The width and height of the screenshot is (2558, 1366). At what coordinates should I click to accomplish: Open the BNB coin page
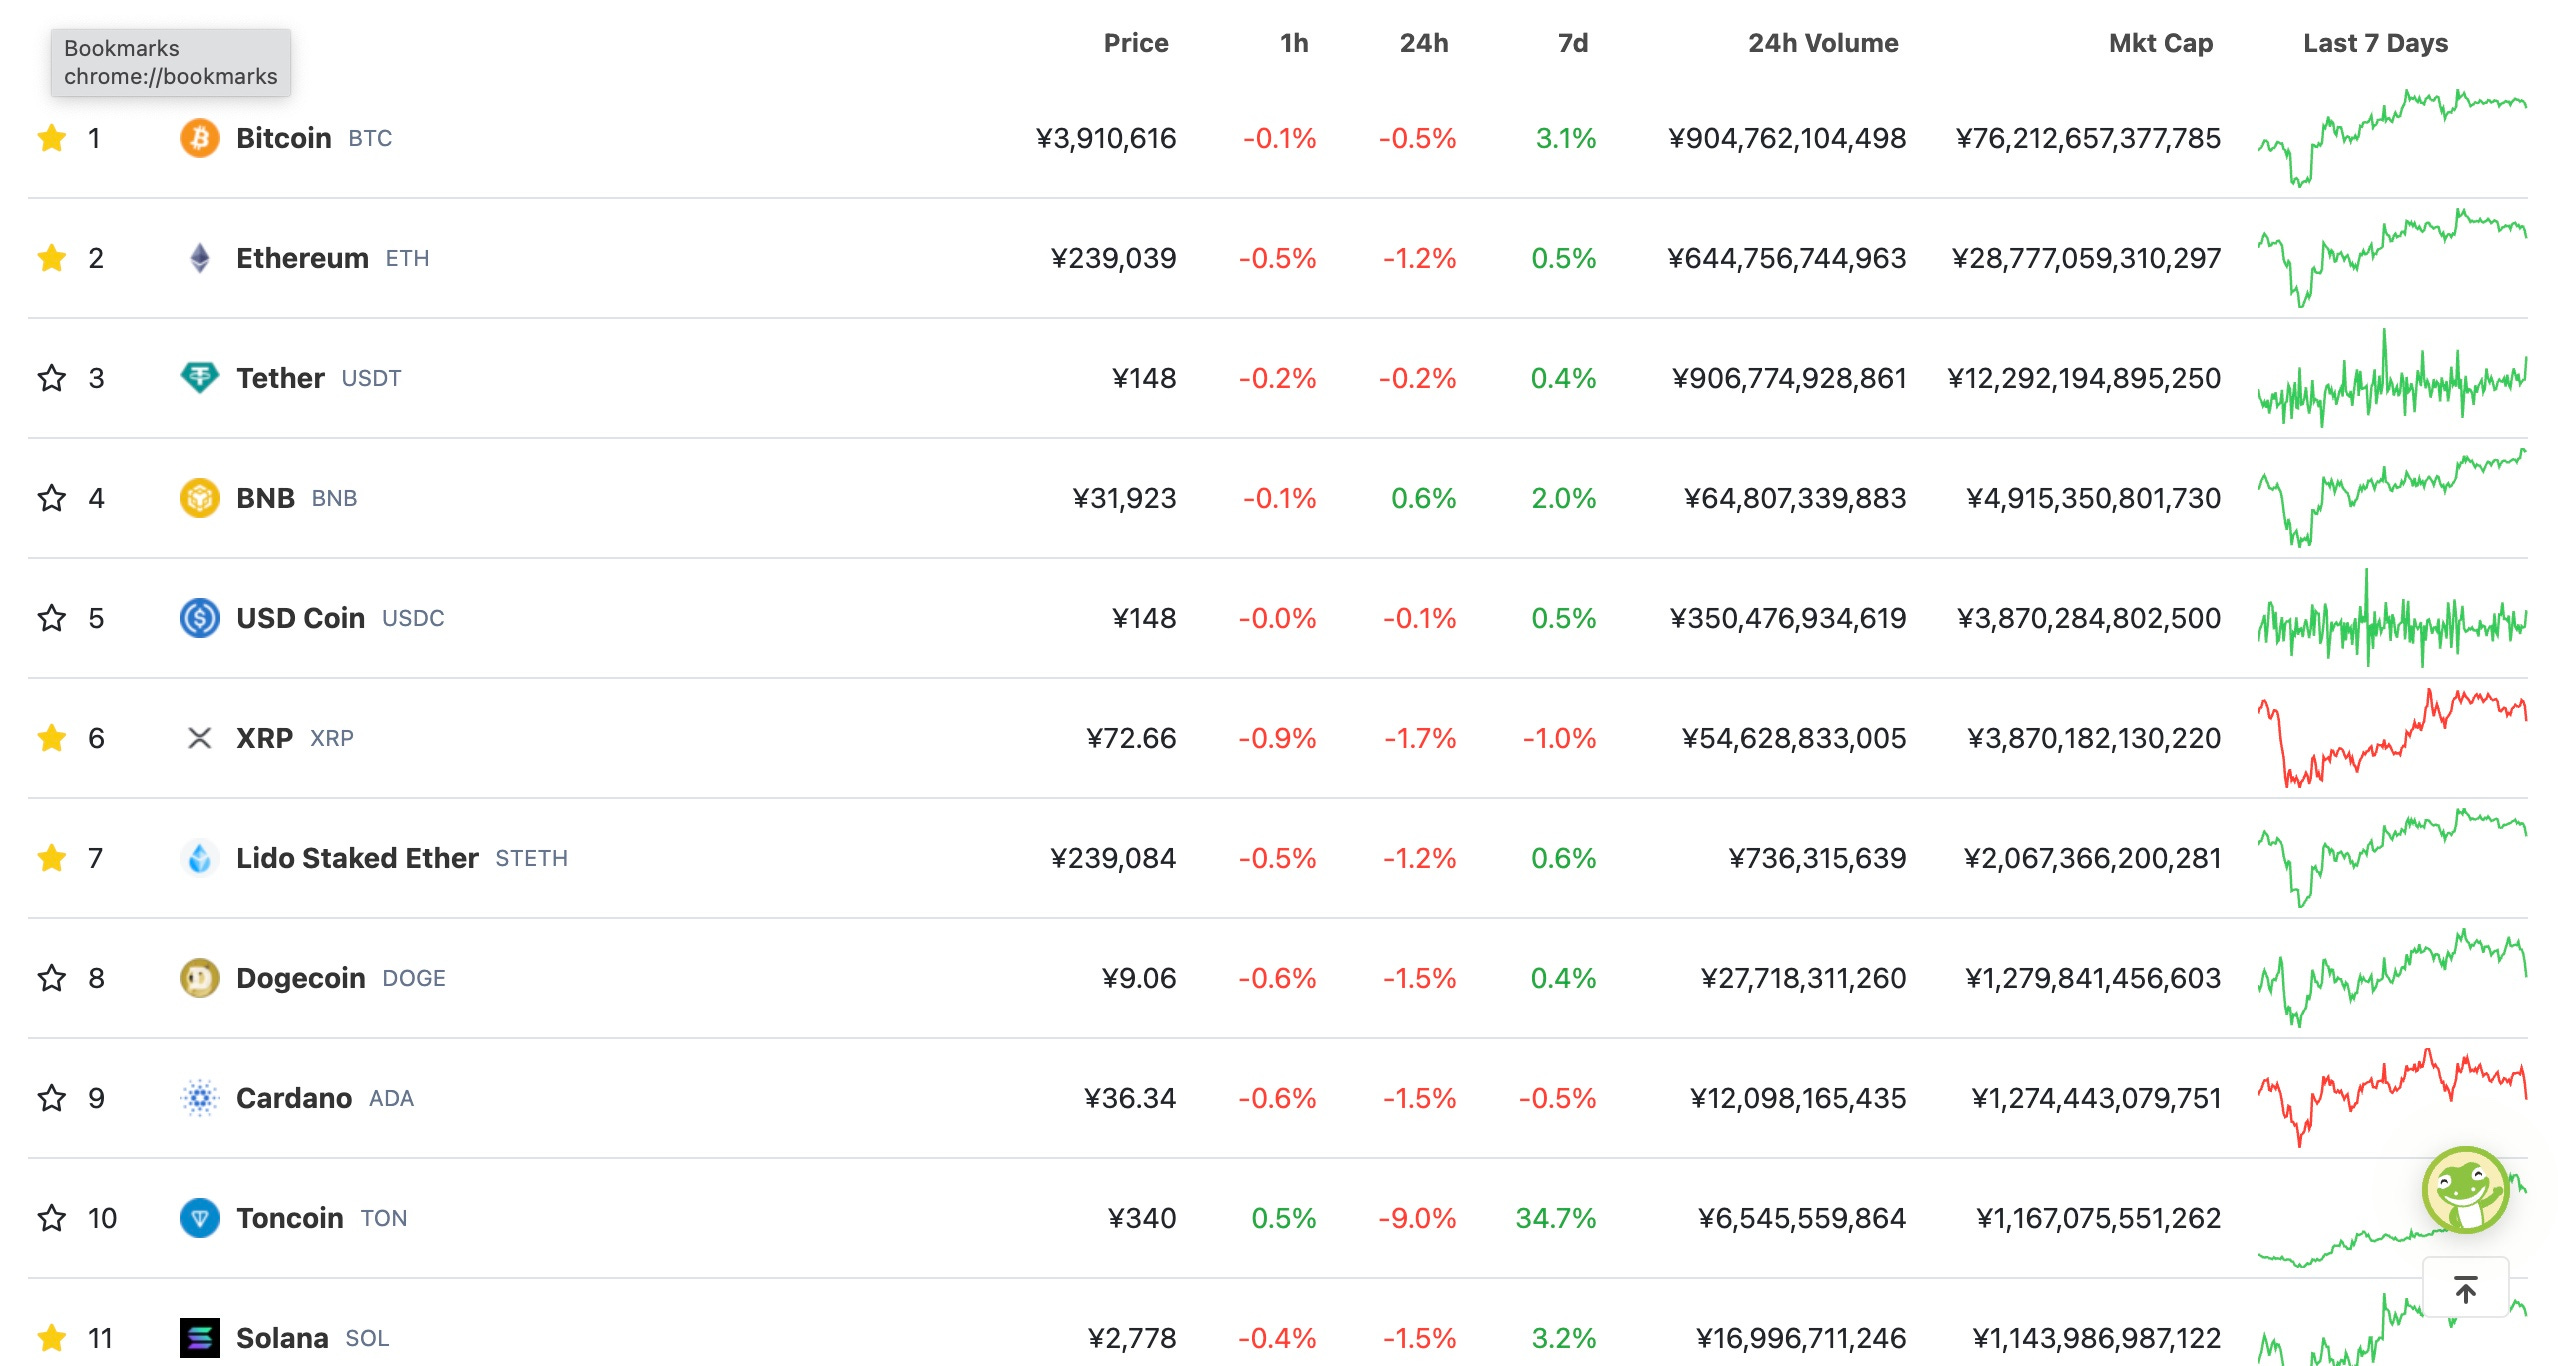265,498
